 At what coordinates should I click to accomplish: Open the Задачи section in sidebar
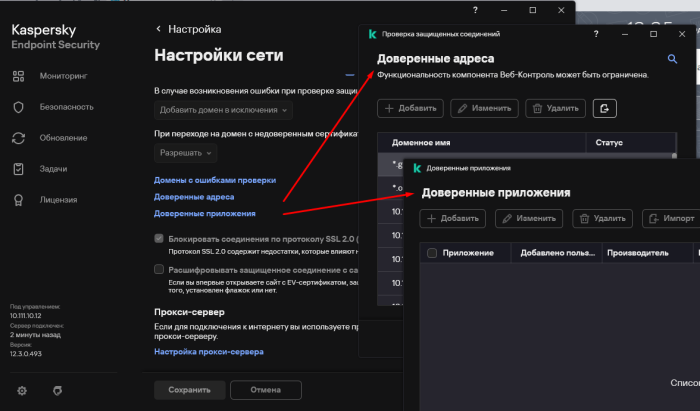click(x=53, y=169)
